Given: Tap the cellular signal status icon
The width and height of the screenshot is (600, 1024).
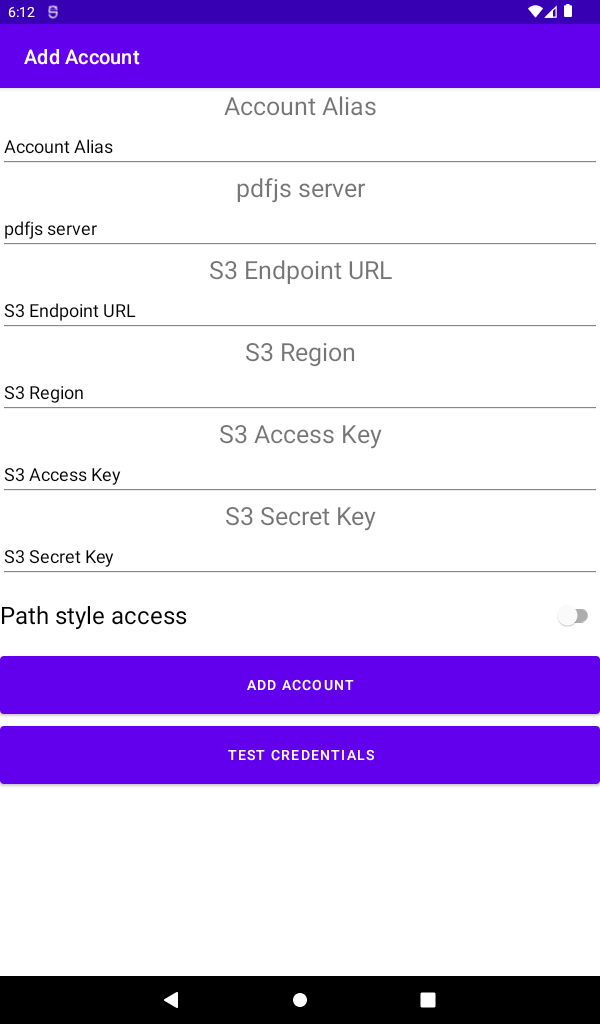Looking at the screenshot, I should 551,12.
